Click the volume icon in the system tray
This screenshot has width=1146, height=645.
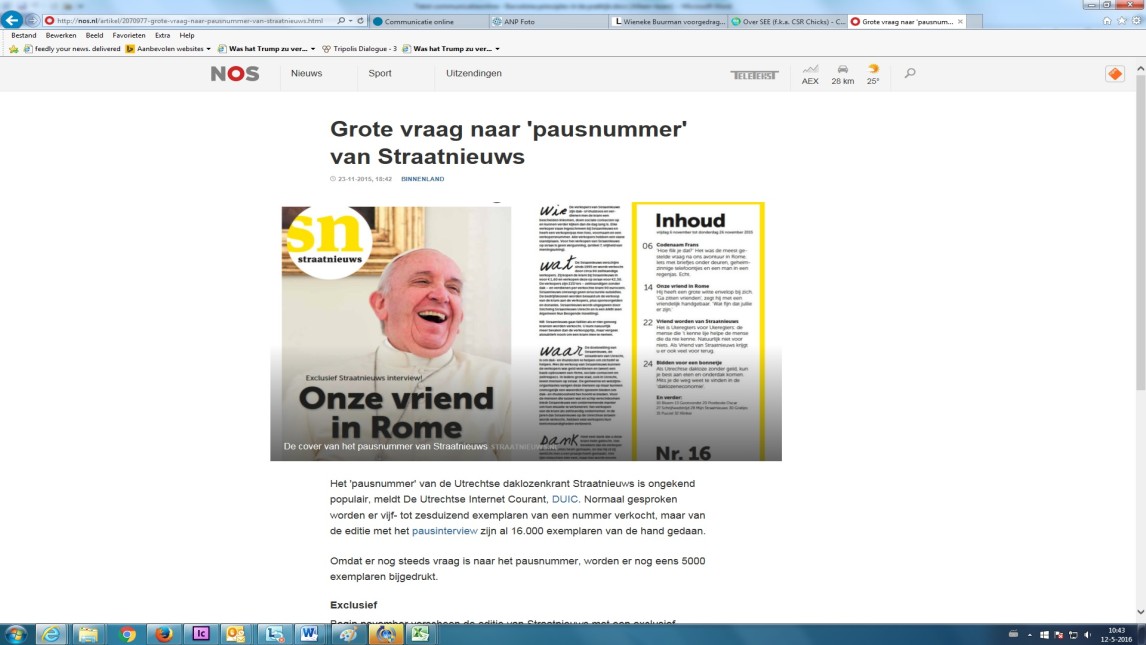click(x=1088, y=635)
